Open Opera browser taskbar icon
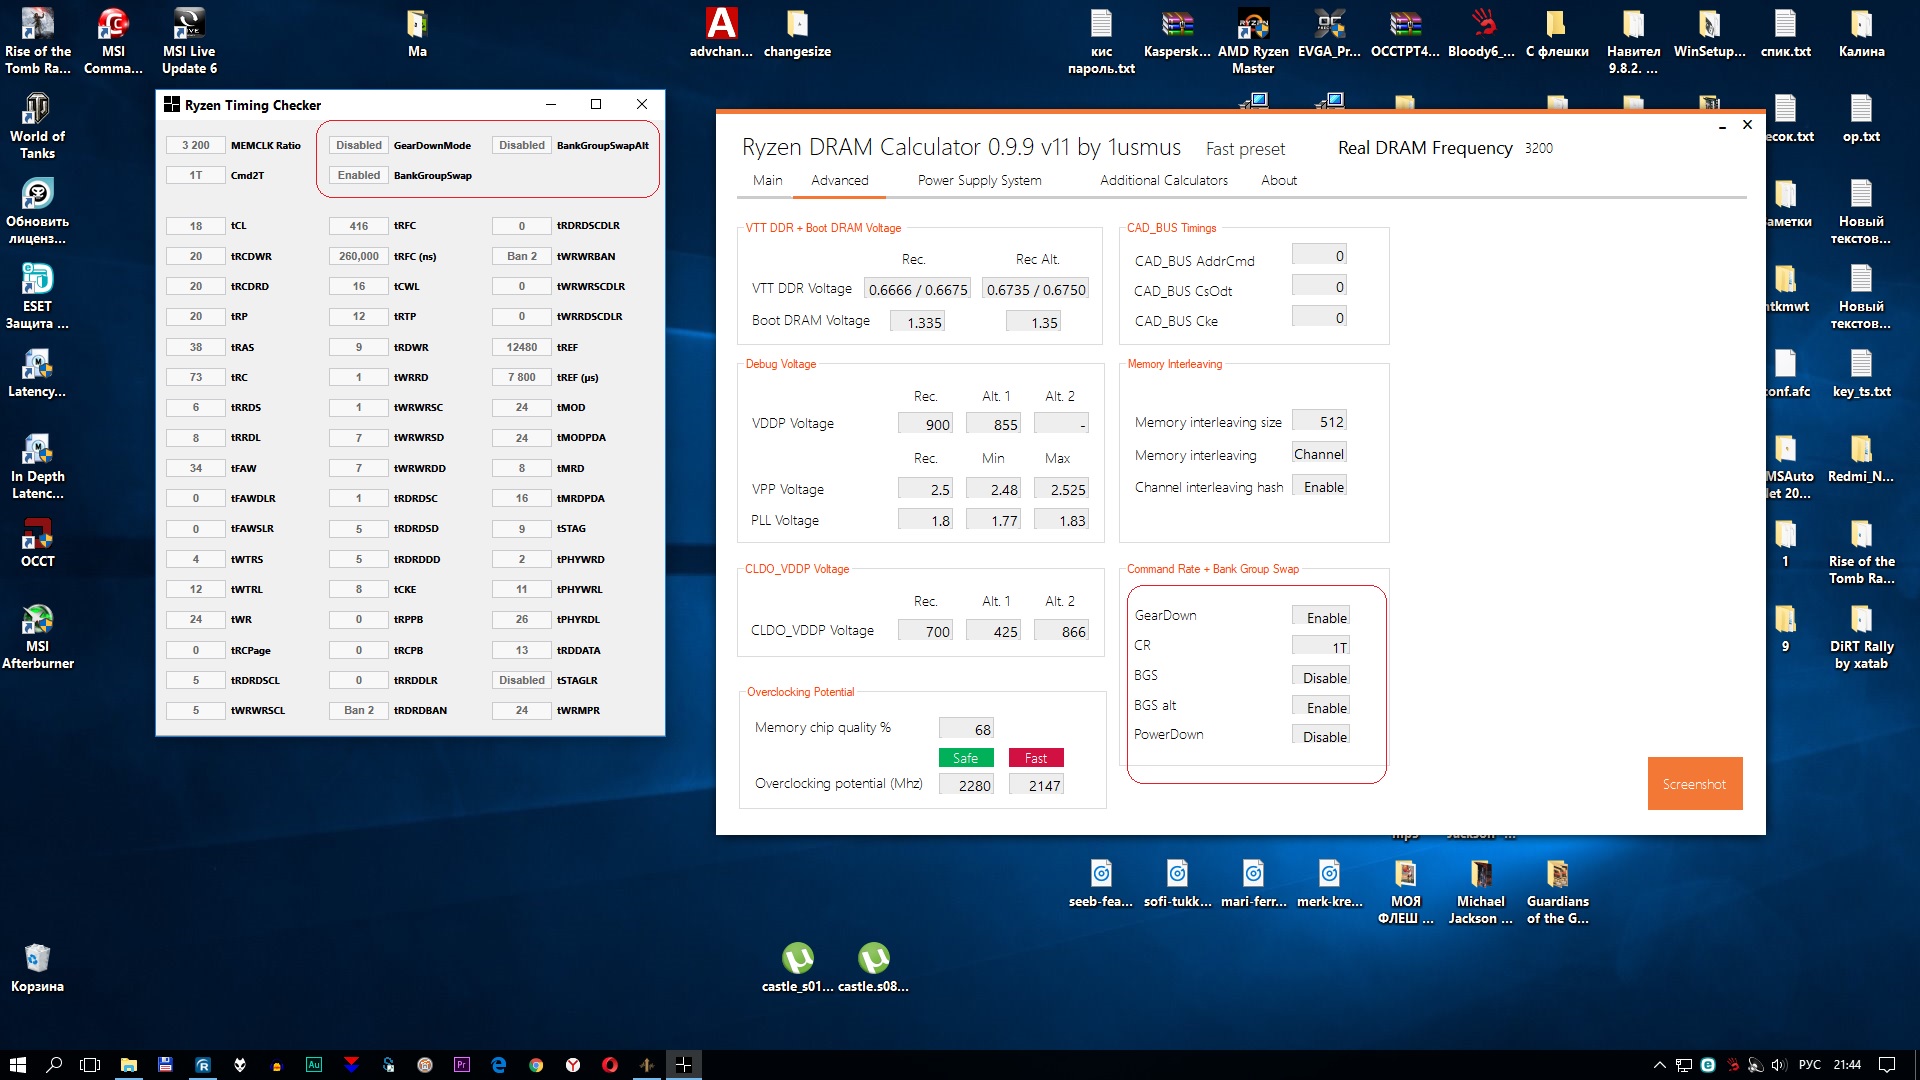The width and height of the screenshot is (1920, 1080). [x=610, y=1065]
